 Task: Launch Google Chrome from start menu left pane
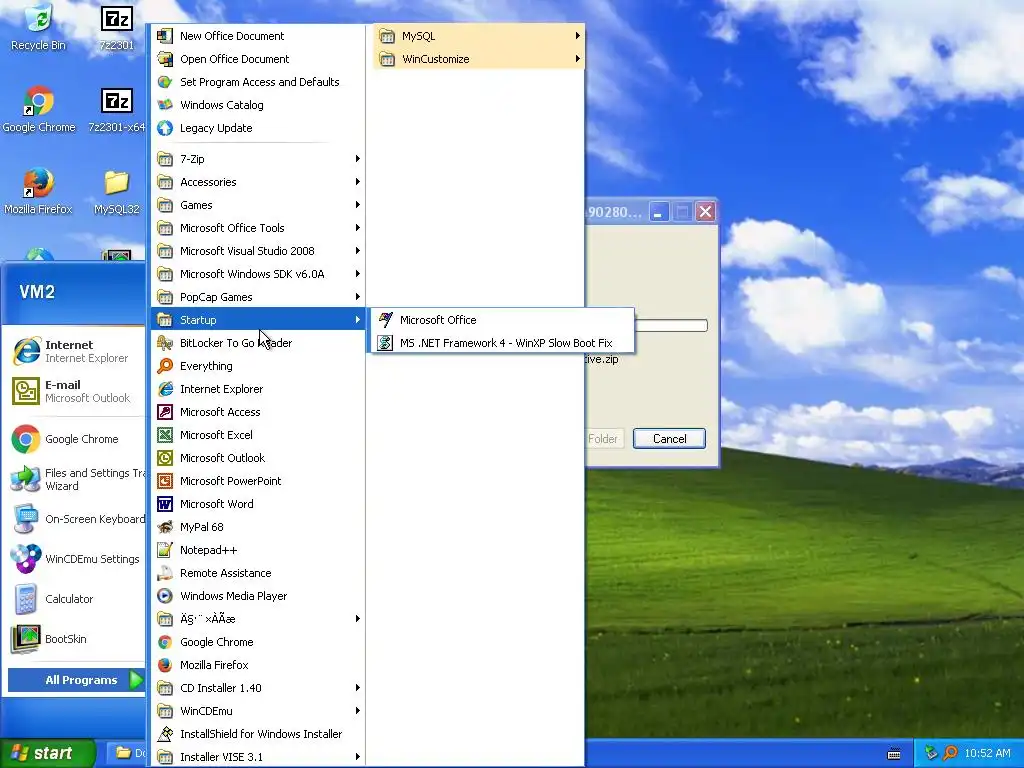click(74, 439)
